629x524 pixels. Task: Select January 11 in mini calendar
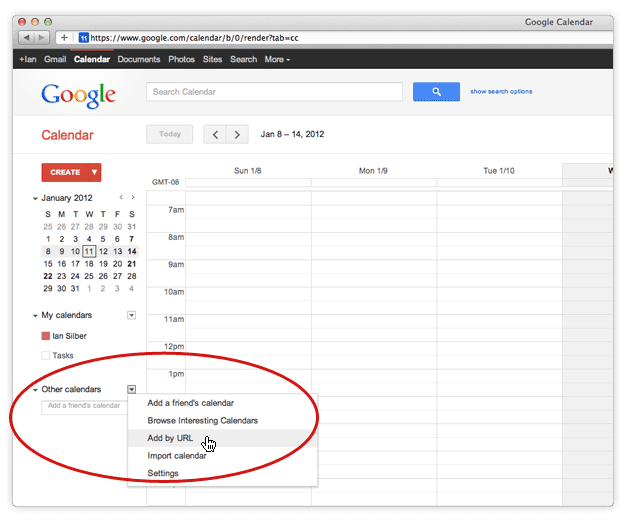pyautogui.click(x=89, y=252)
